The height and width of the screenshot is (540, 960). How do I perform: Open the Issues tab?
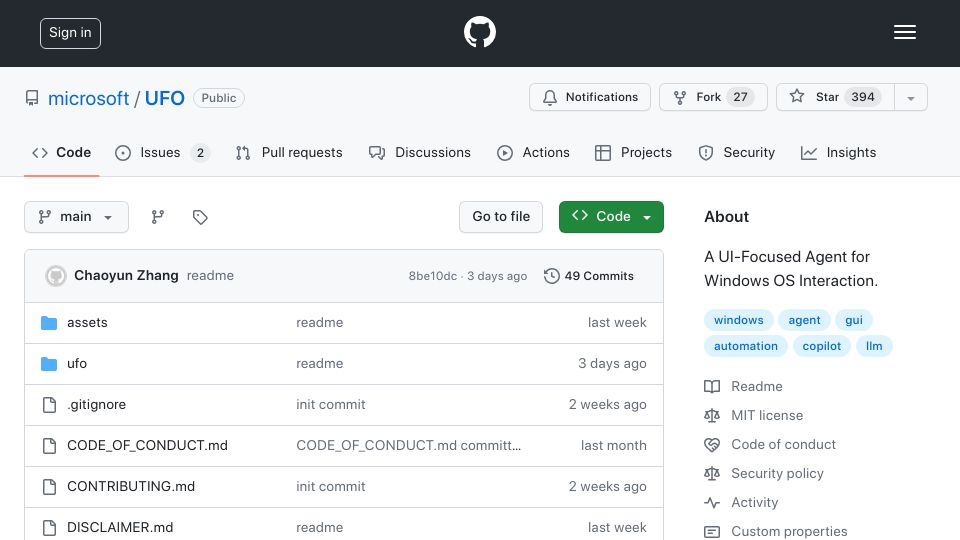click(162, 152)
